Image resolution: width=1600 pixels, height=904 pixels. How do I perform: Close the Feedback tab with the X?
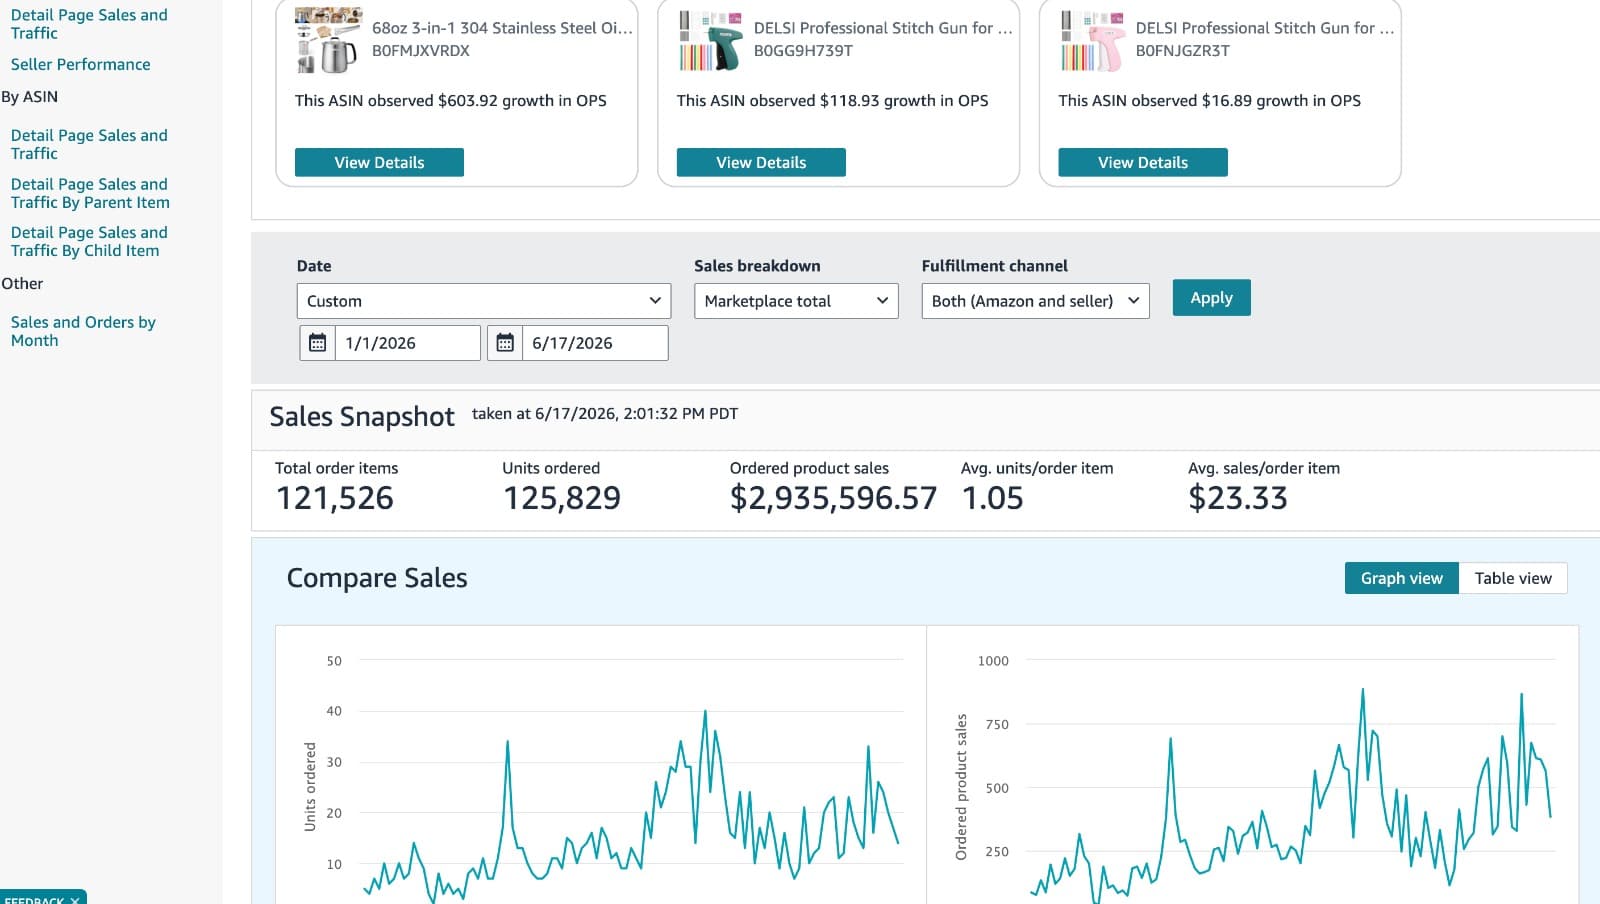click(75, 900)
